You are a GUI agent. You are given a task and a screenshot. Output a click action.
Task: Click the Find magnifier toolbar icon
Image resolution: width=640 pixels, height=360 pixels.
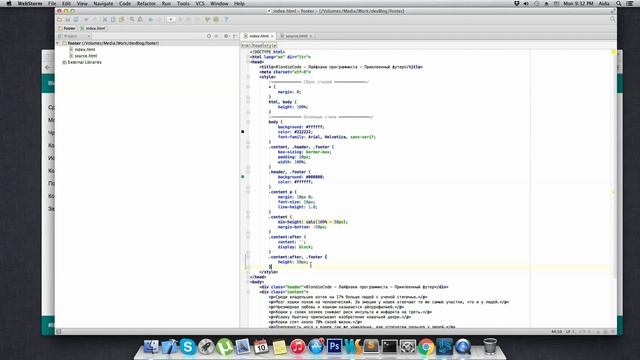pyautogui.click(x=132, y=19)
